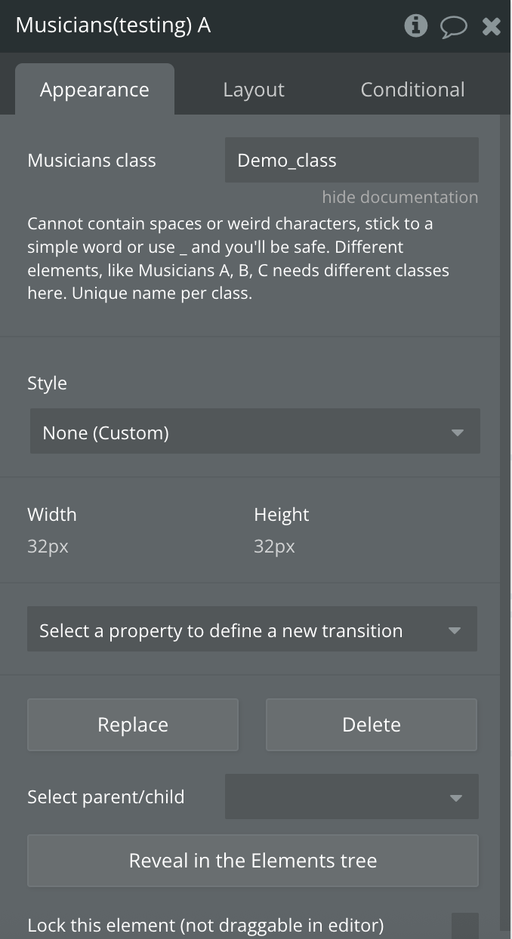Open the Style dropdown showing None (Custom)
The image size is (512, 939).
pos(255,431)
